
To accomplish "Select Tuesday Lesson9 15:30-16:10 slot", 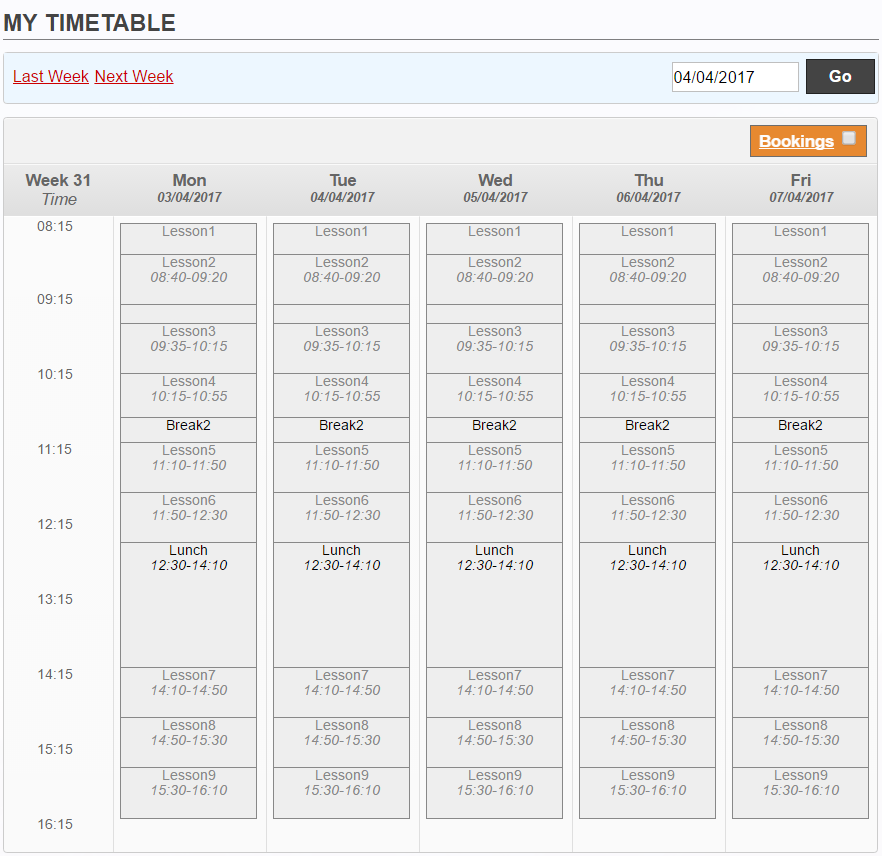I will pyautogui.click(x=341, y=793).
